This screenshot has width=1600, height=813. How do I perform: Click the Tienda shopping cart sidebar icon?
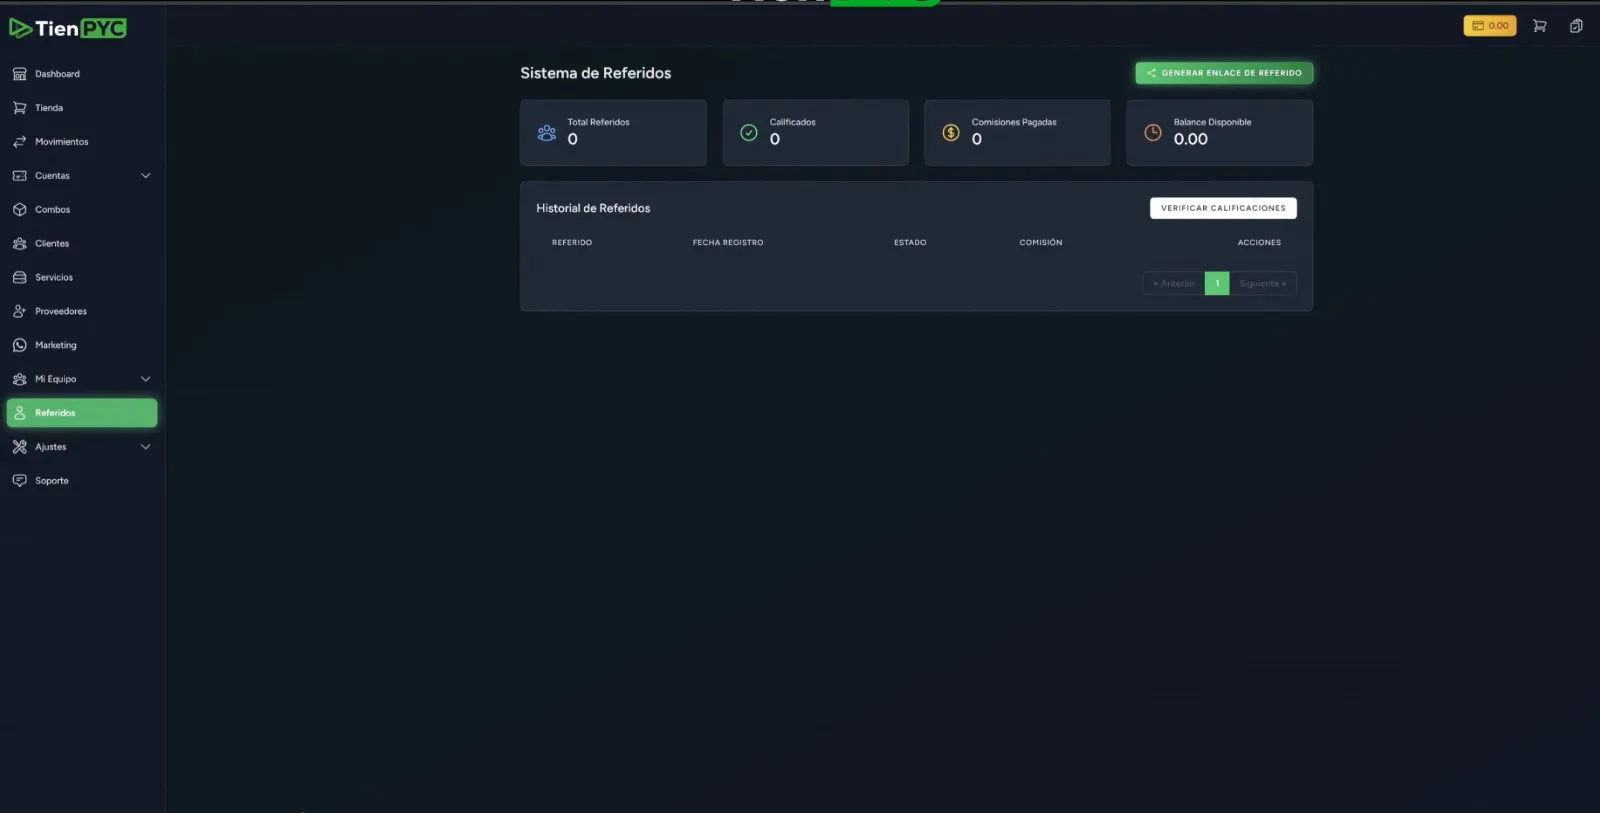click(x=19, y=108)
